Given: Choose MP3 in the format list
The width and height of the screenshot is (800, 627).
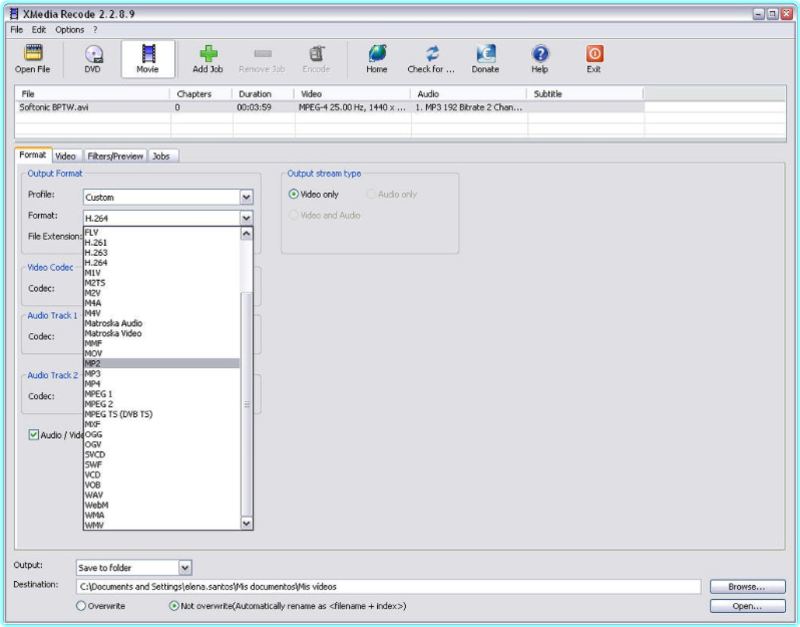Looking at the screenshot, I should coord(161,373).
